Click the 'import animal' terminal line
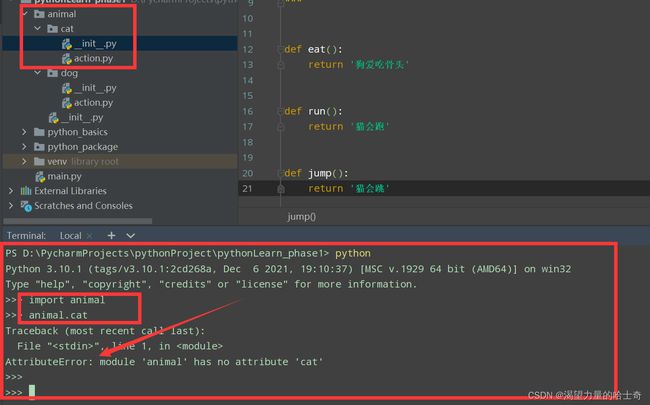 (67, 300)
